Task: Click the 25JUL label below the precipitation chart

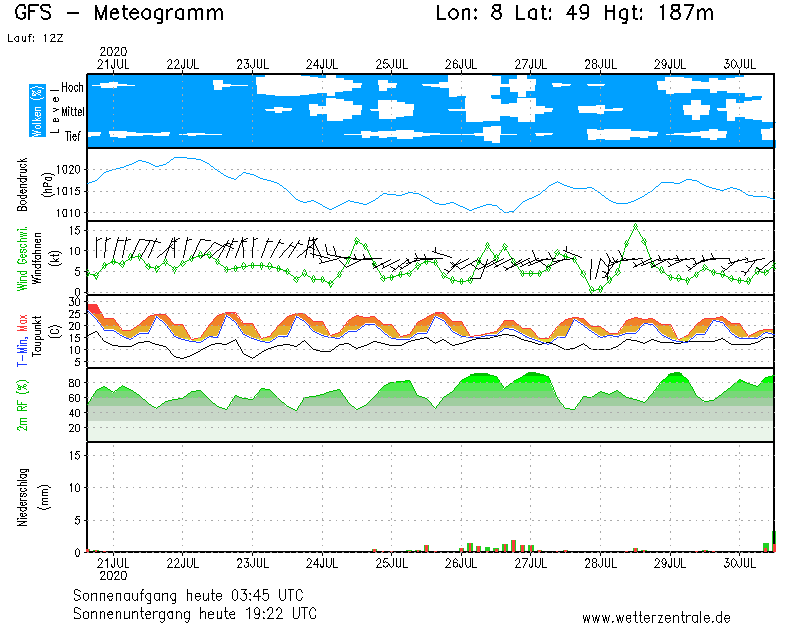Action: tap(392, 564)
